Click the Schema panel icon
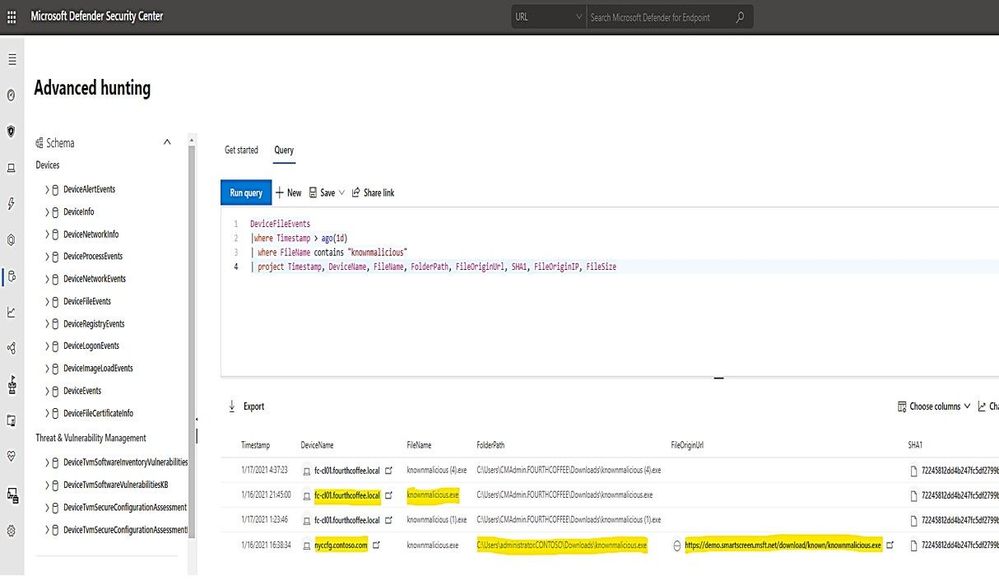 click(x=40, y=143)
